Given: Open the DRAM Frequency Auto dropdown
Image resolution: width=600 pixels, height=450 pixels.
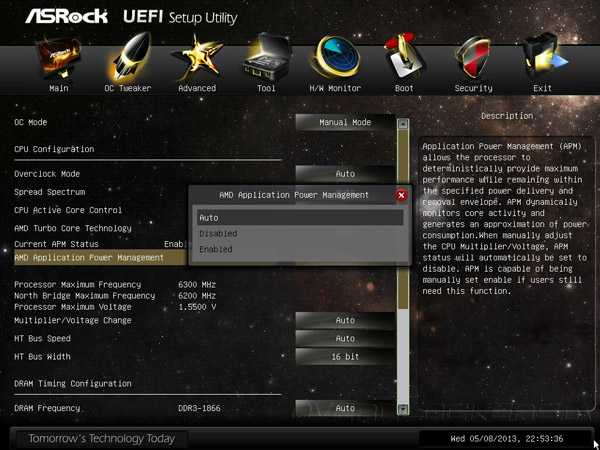Looking at the screenshot, I should click(x=345, y=408).
